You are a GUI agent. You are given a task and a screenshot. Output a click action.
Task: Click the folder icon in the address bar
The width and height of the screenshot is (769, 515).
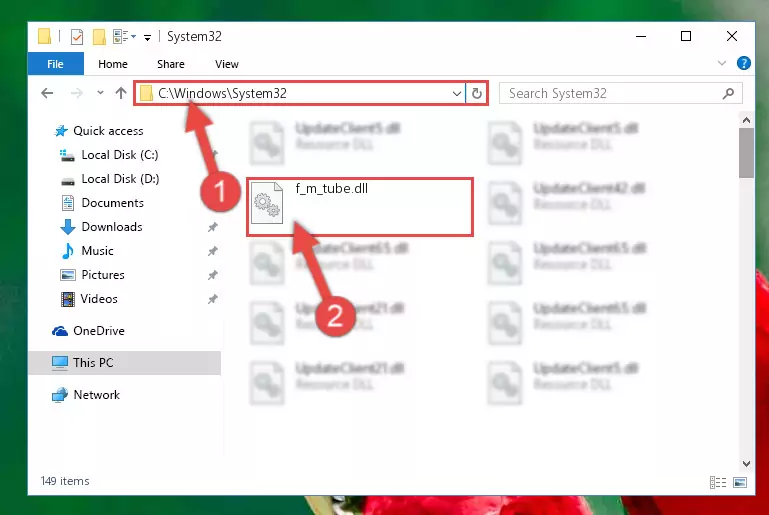[x=146, y=93]
